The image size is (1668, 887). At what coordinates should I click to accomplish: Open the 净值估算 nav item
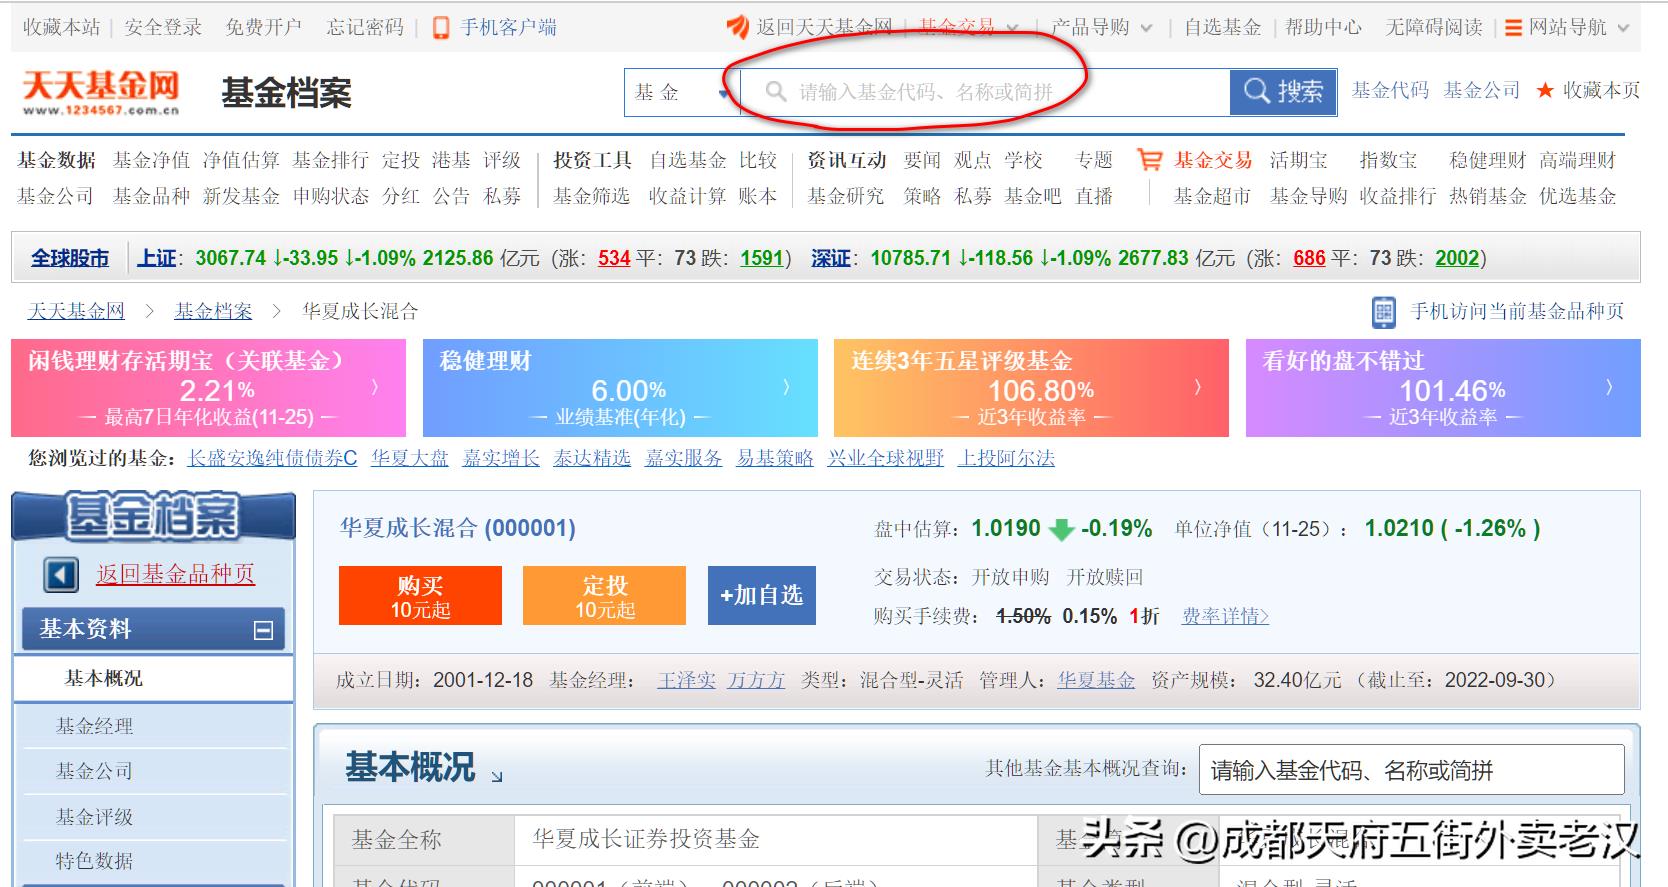click(x=241, y=160)
